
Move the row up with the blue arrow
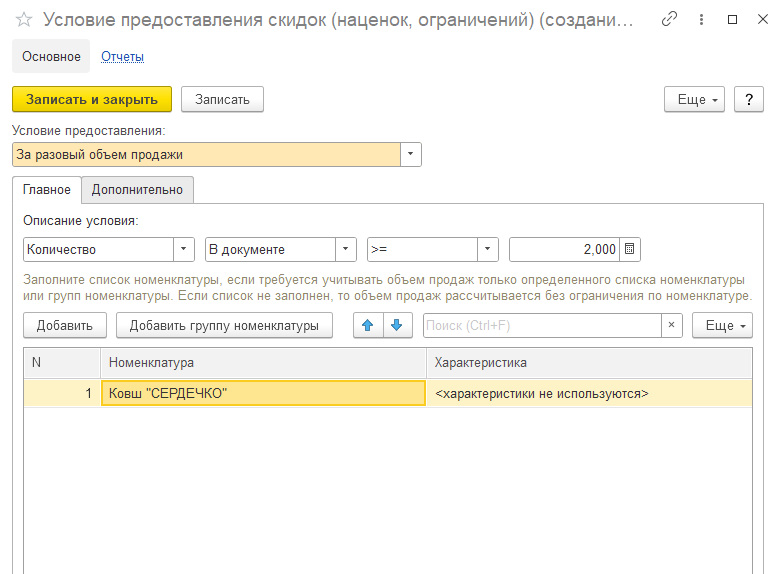pyautogui.click(x=368, y=325)
